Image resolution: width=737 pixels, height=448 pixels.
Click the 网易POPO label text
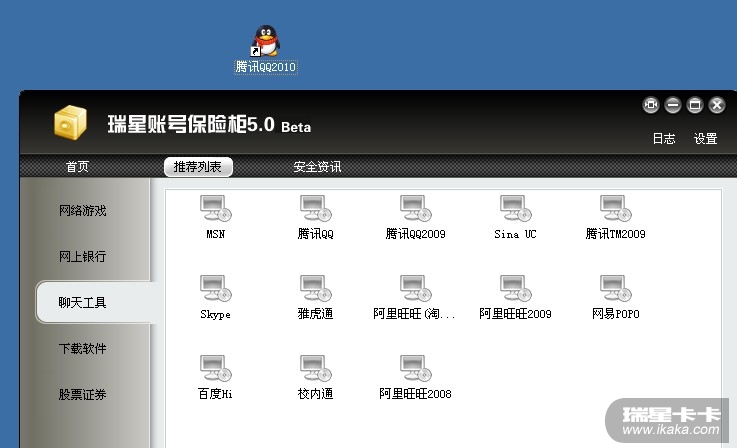616,314
